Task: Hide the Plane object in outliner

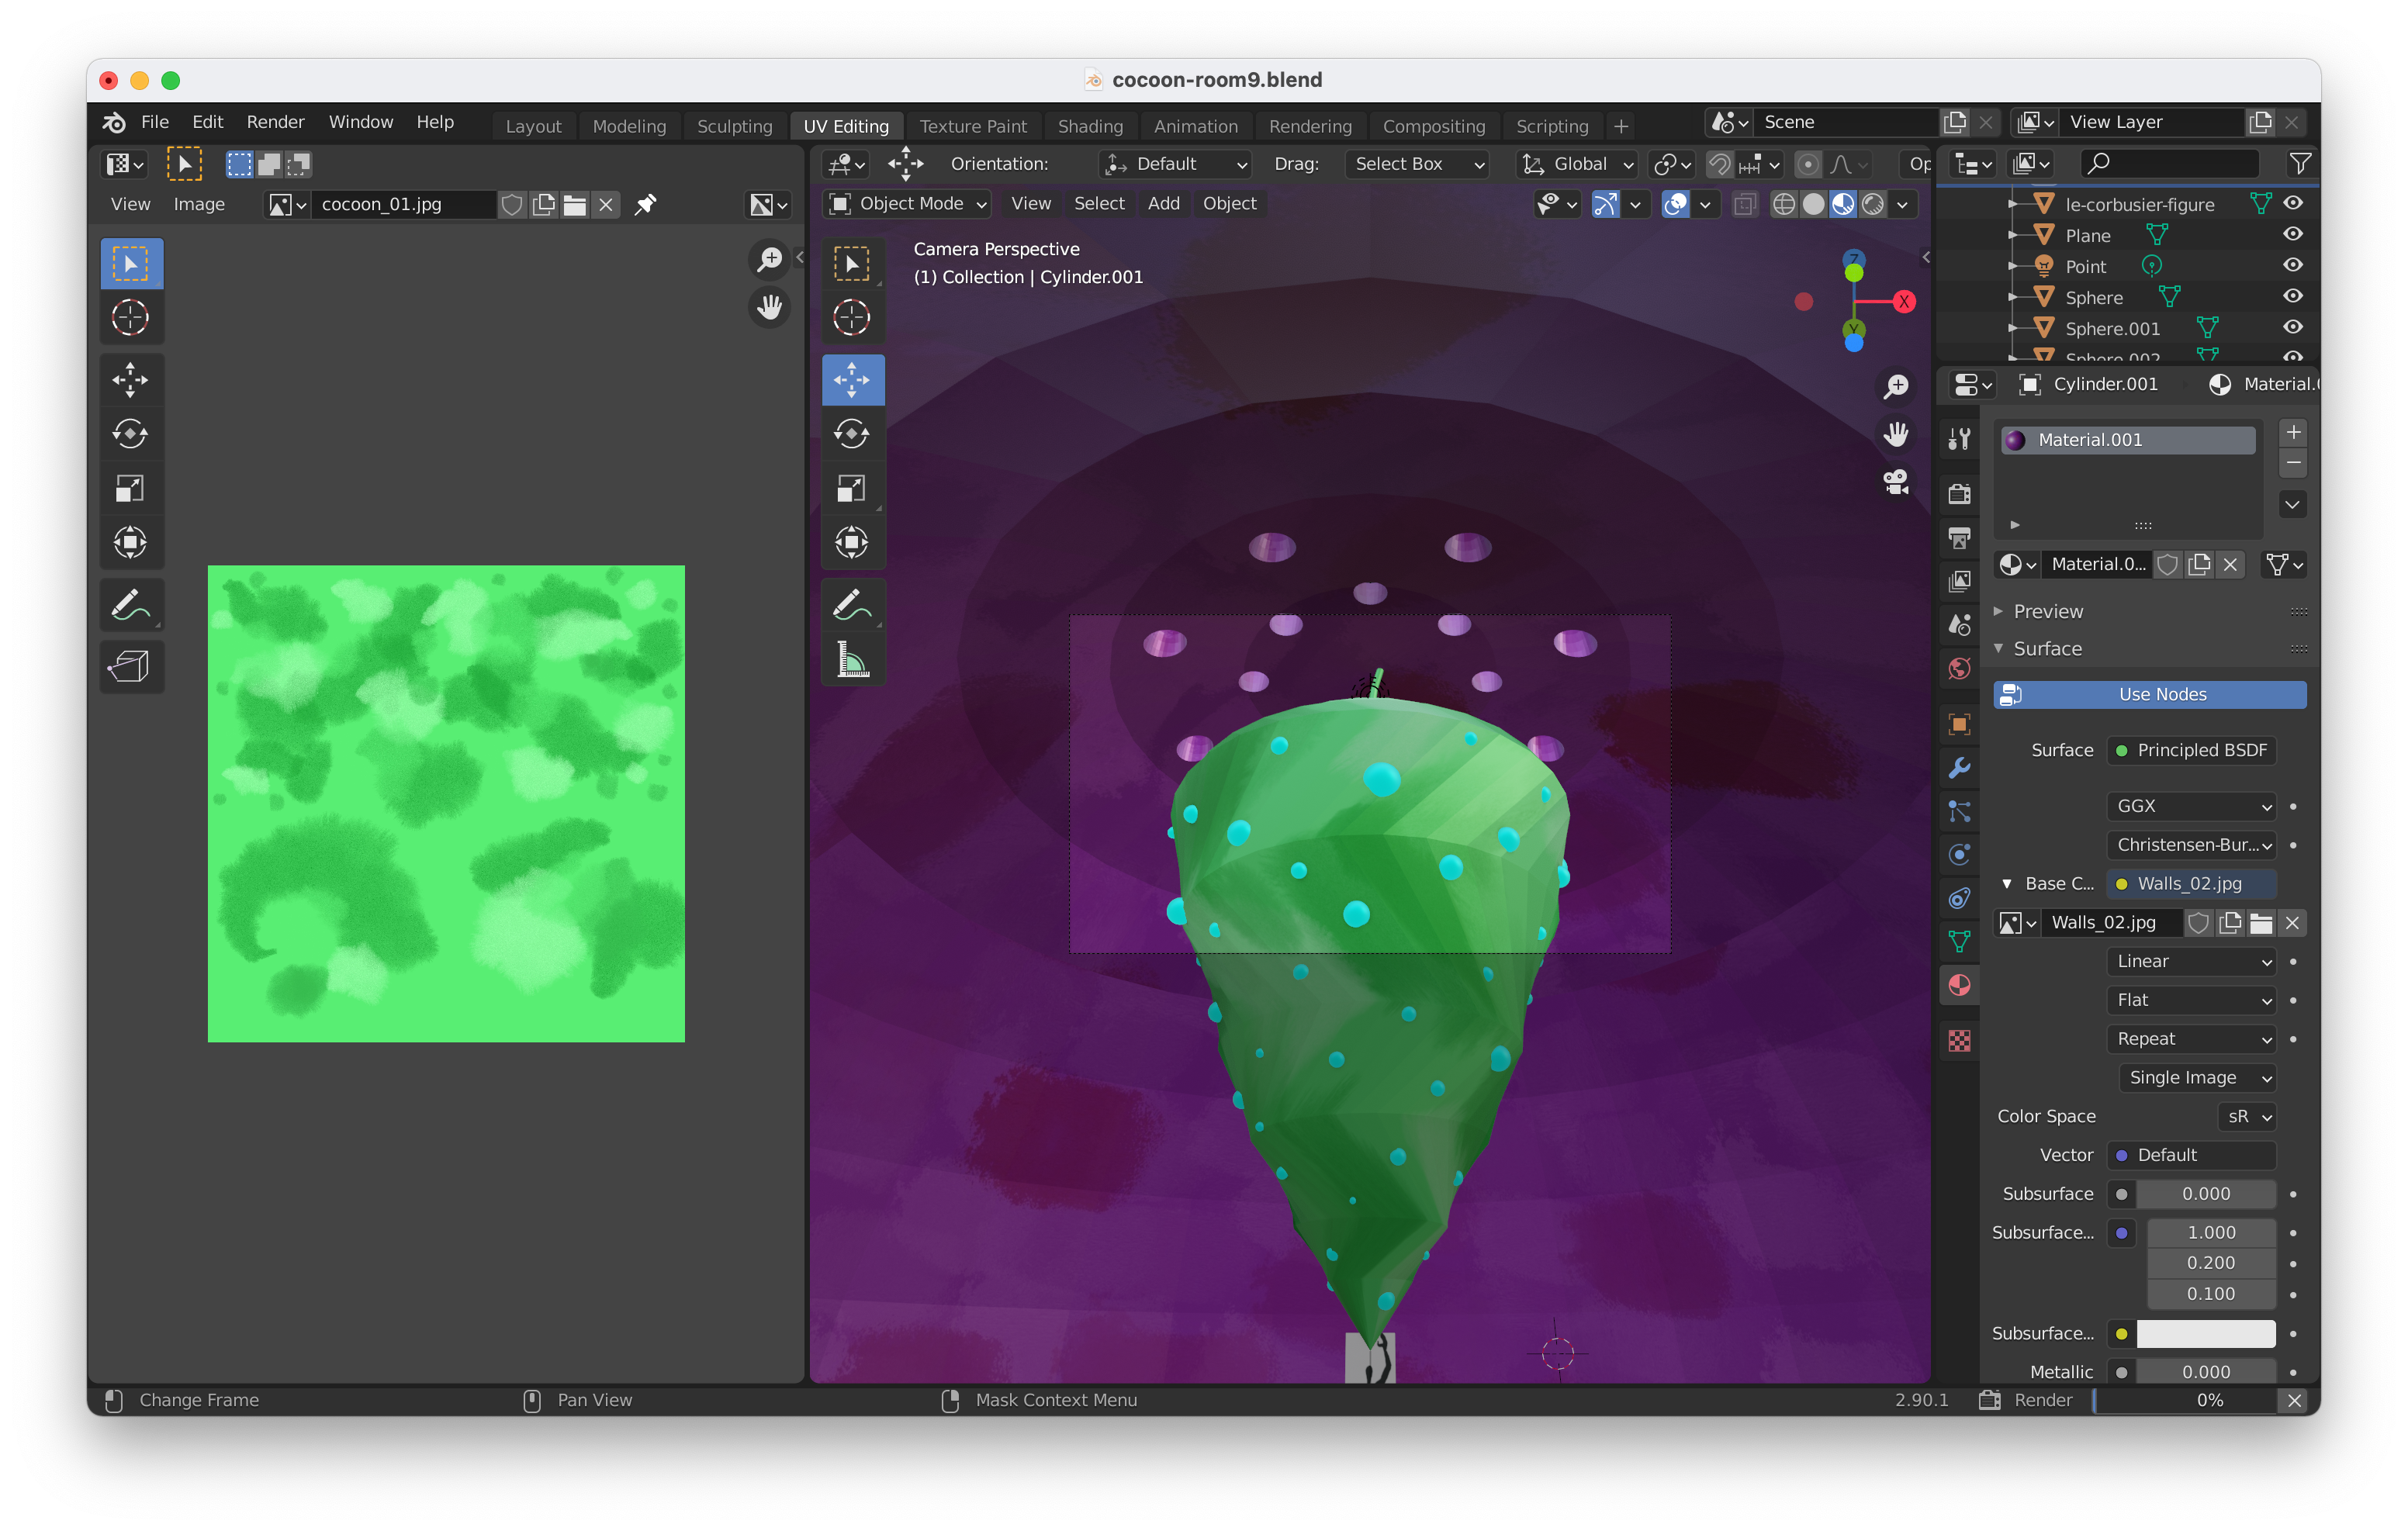Action: click(x=2292, y=235)
